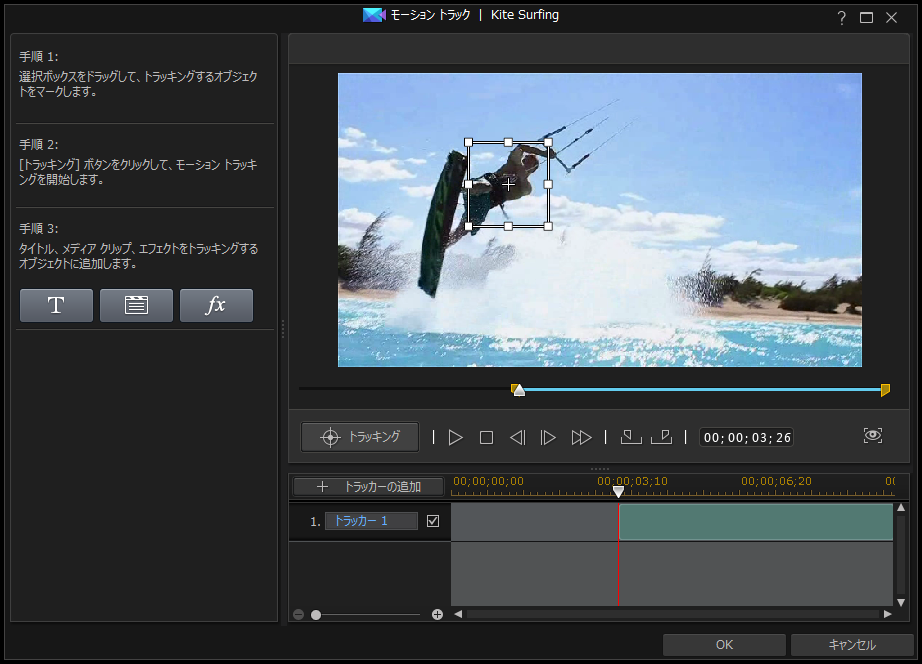Open help with the question mark icon

click(842, 17)
